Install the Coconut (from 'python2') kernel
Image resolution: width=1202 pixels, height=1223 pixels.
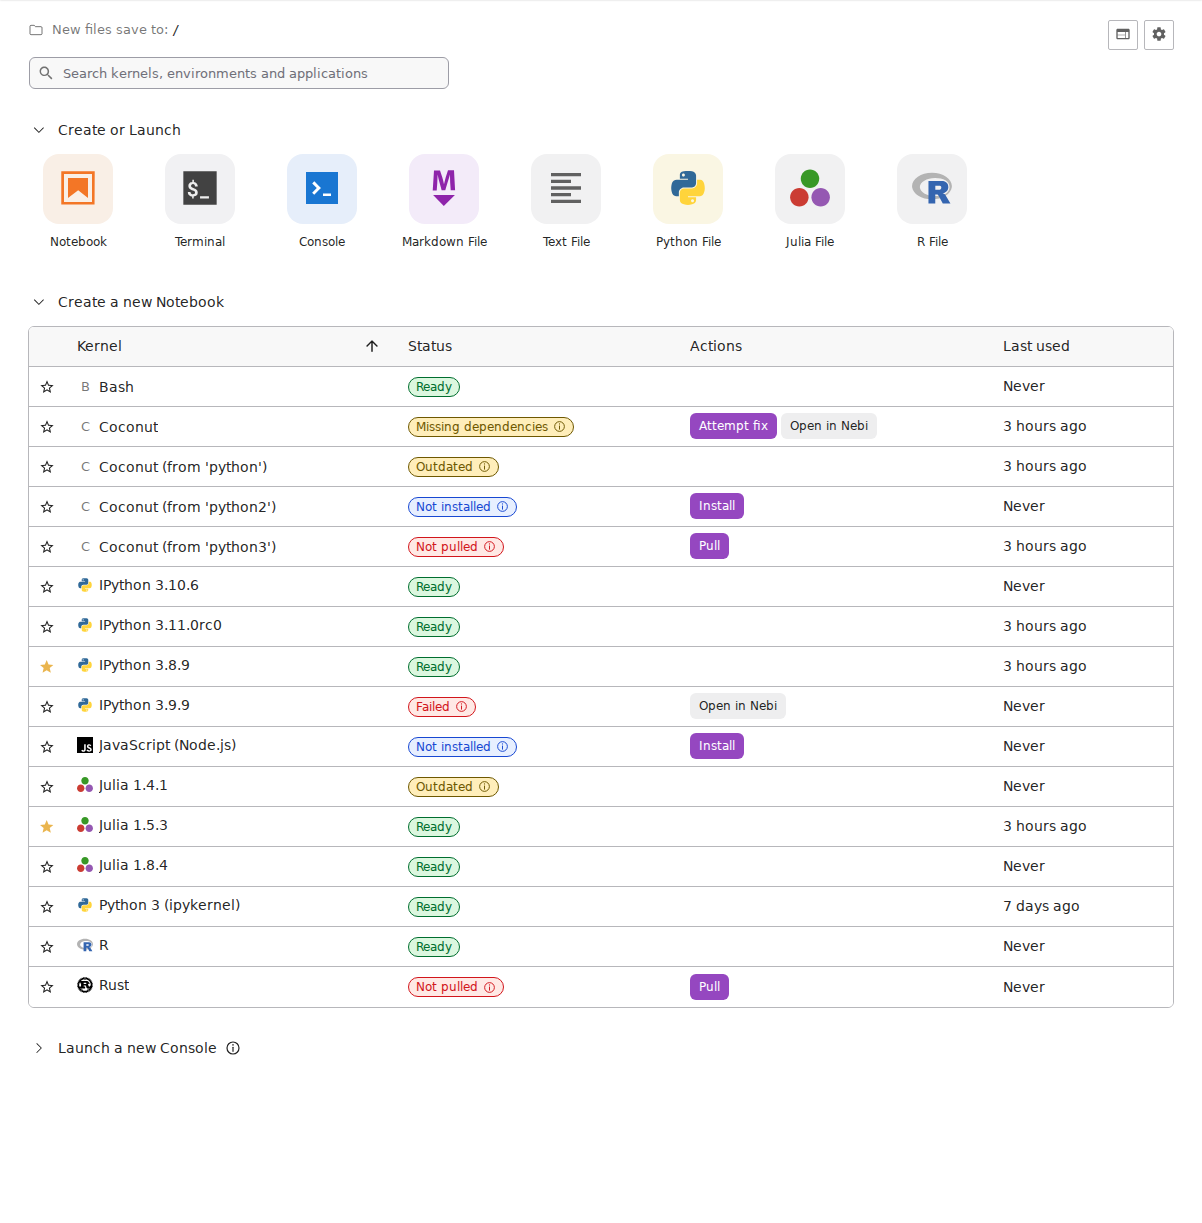[x=717, y=506]
